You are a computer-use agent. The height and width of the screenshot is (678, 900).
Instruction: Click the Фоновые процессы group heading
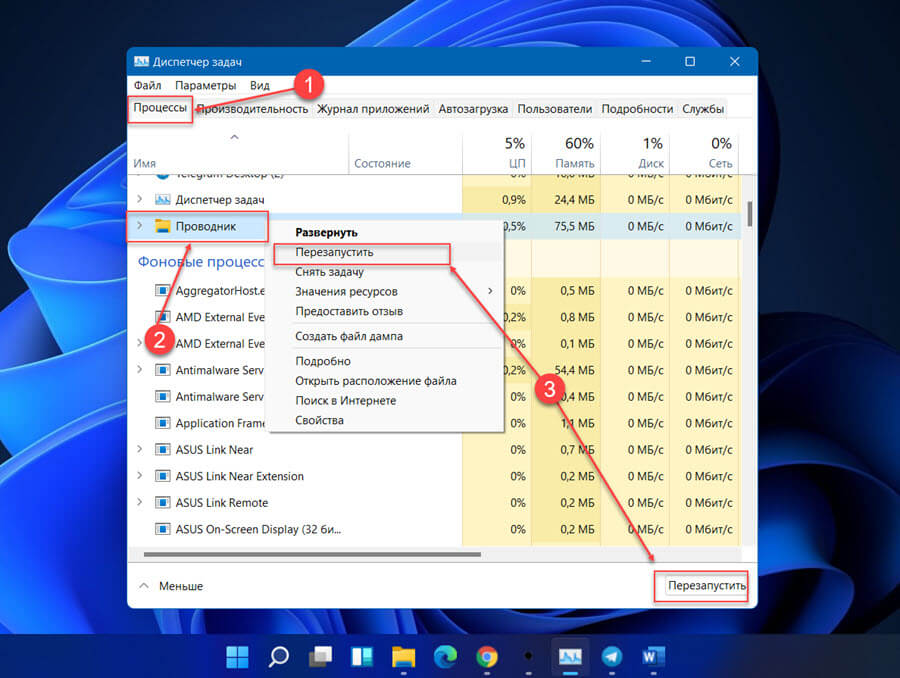[200, 262]
